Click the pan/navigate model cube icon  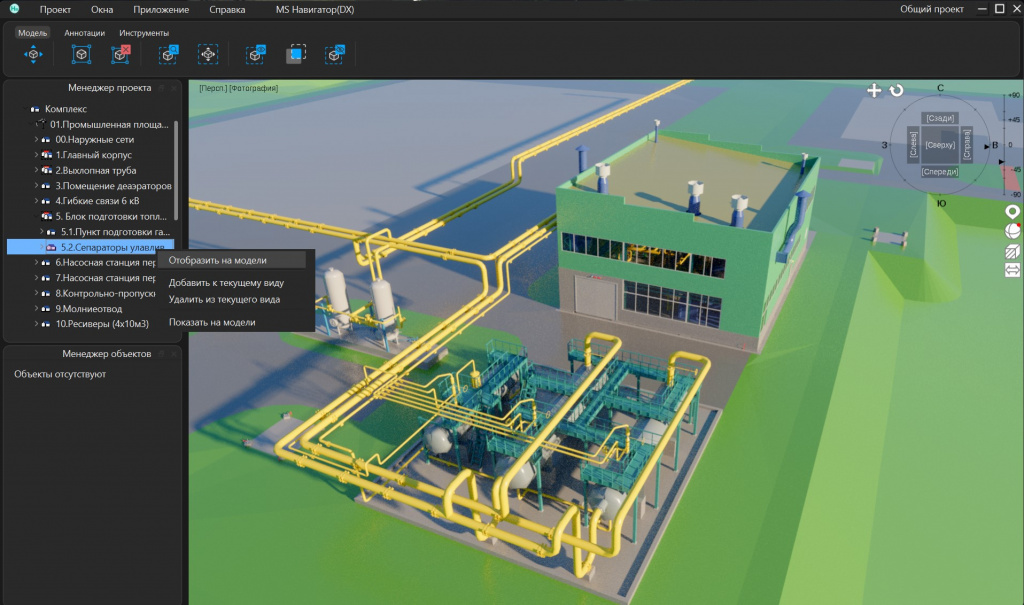click(33, 54)
